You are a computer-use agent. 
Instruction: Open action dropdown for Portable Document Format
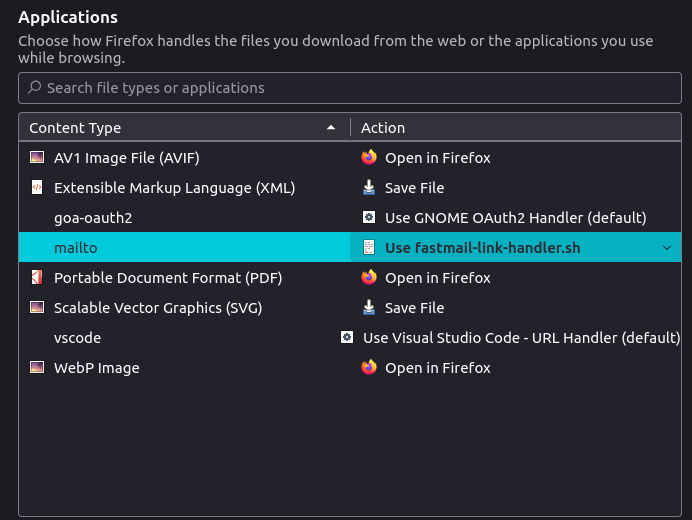point(515,278)
